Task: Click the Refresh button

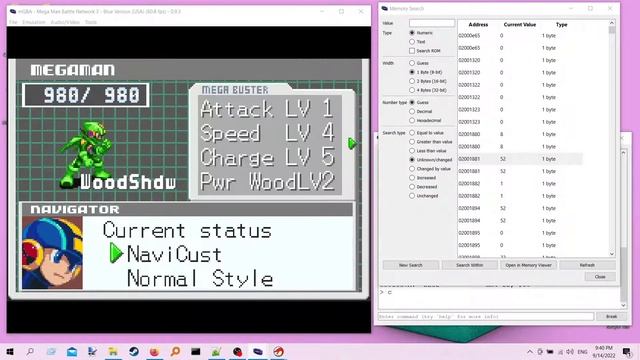Action: point(587,265)
